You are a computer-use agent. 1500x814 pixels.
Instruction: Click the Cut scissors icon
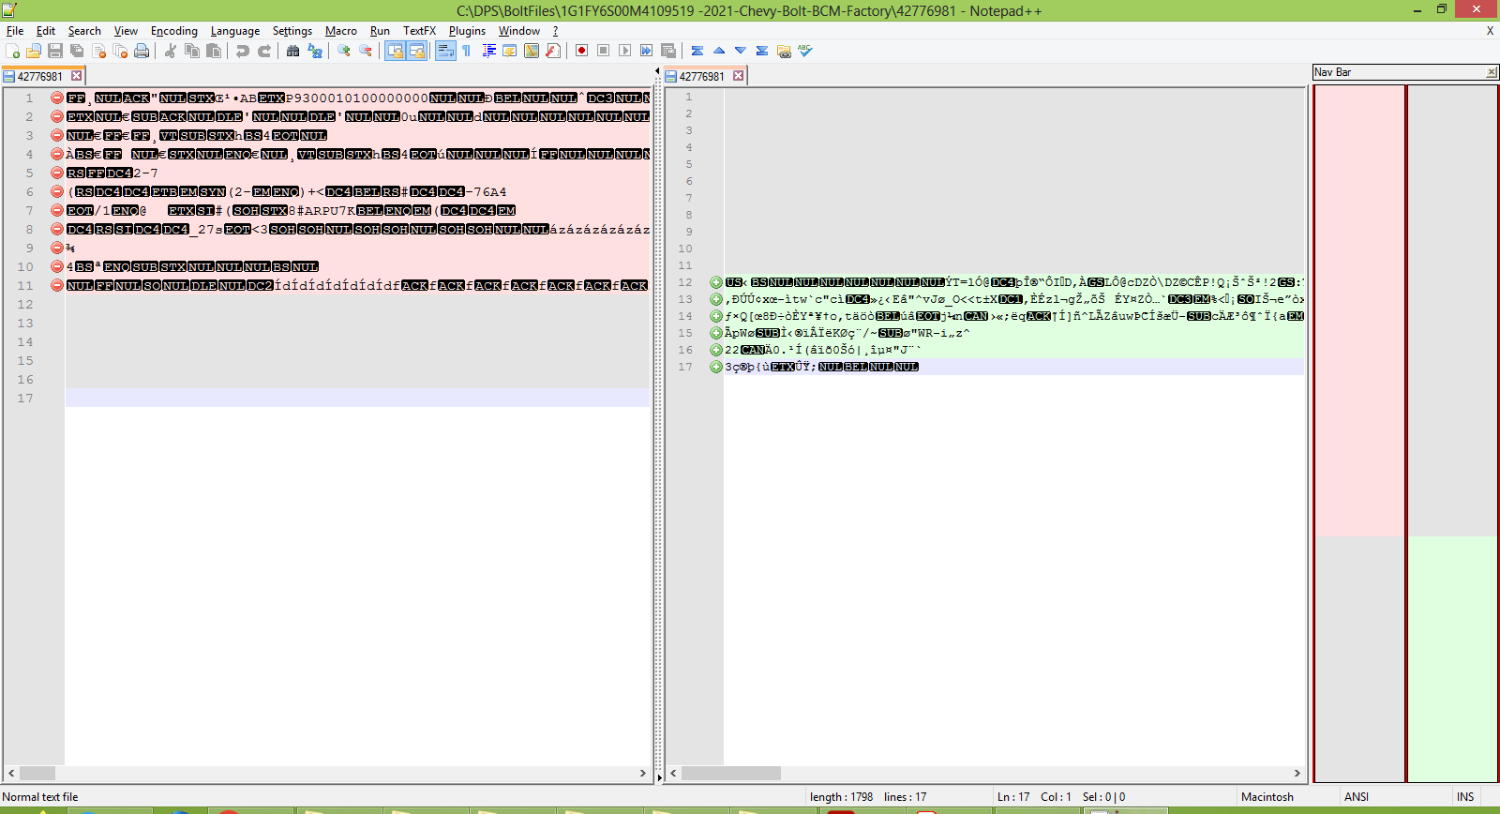[170, 51]
